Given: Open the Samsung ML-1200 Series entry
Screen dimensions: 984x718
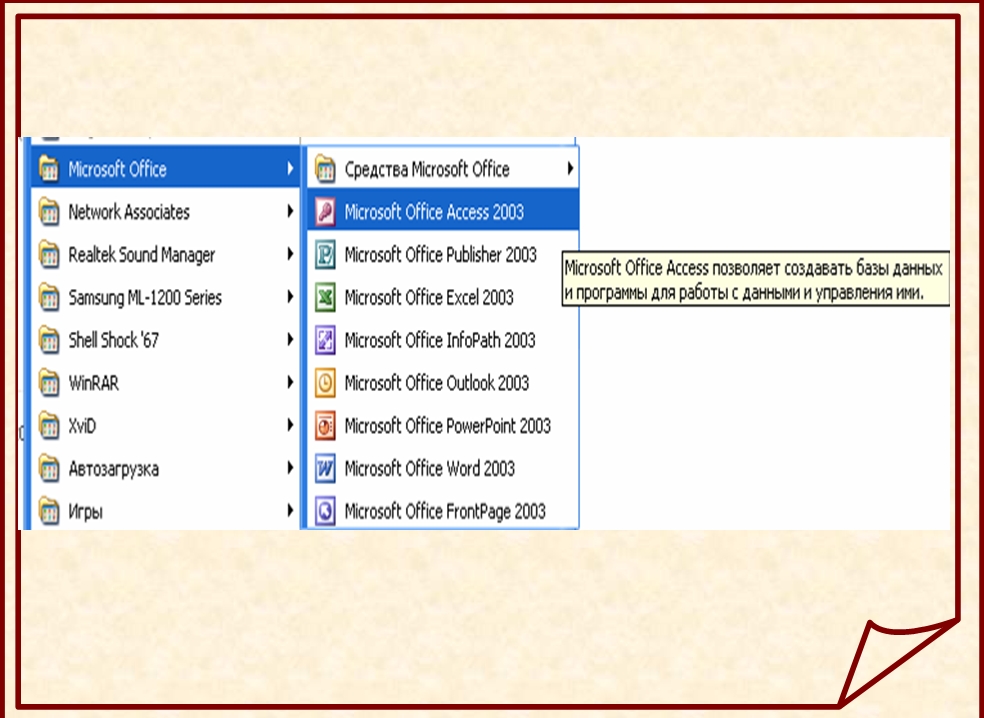Looking at the screenshot, I should point(165,297).
